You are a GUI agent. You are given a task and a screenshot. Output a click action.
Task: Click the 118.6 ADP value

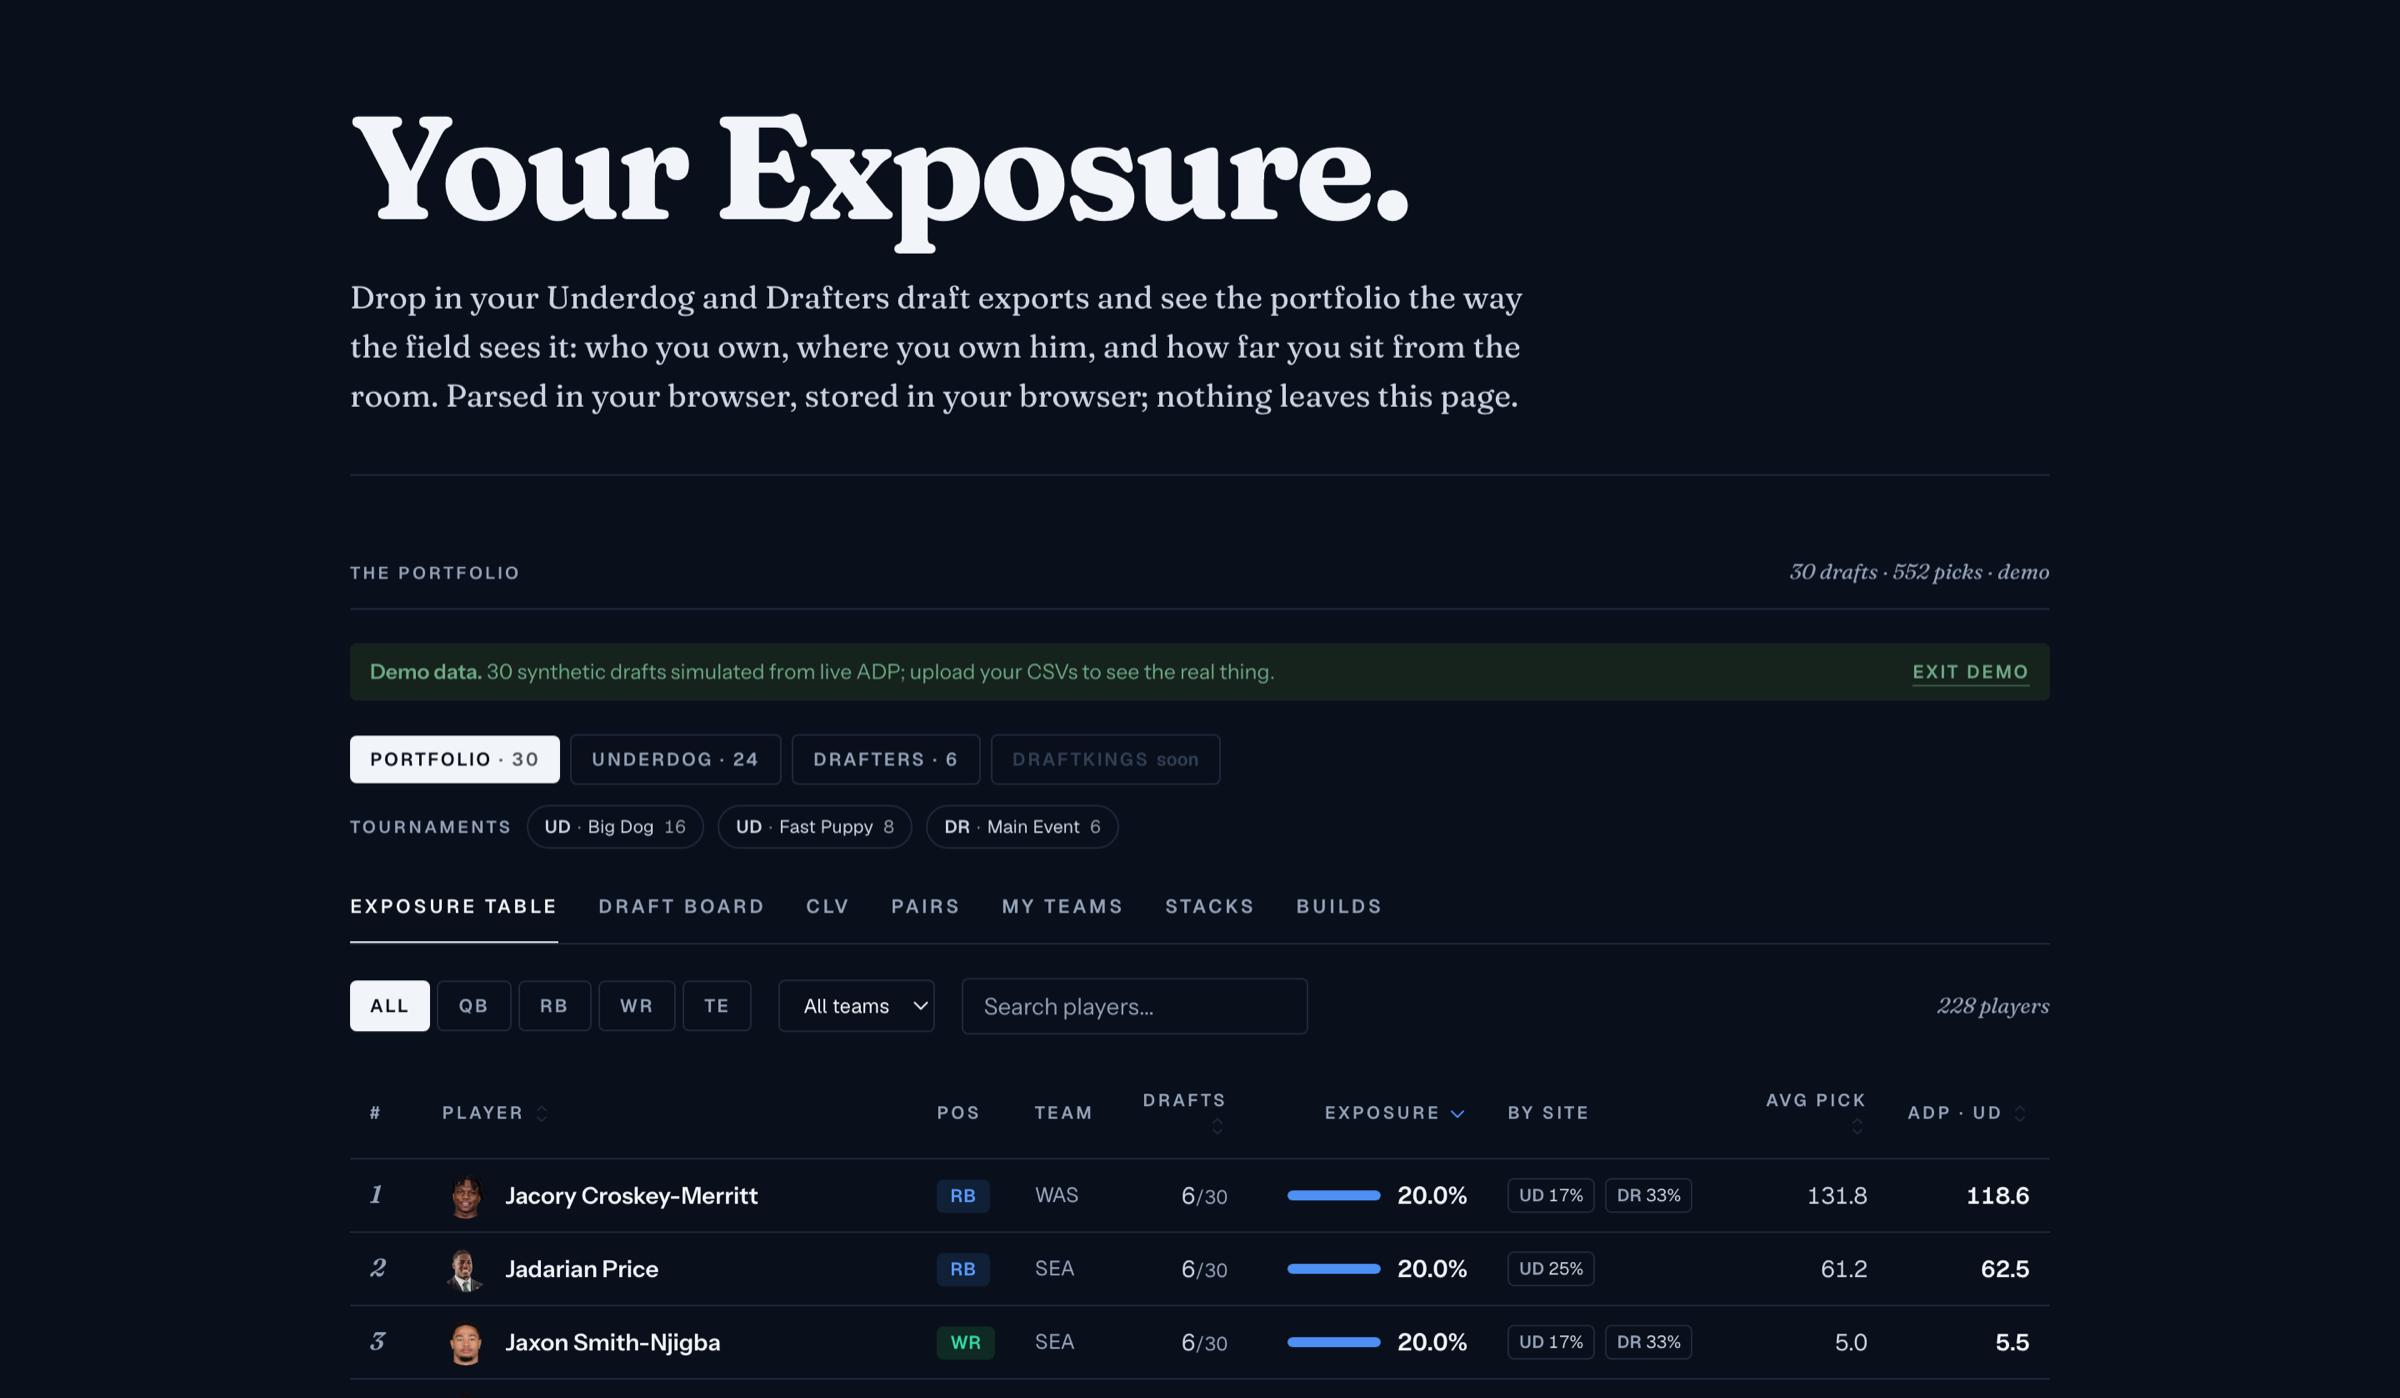[1997, 1195]
